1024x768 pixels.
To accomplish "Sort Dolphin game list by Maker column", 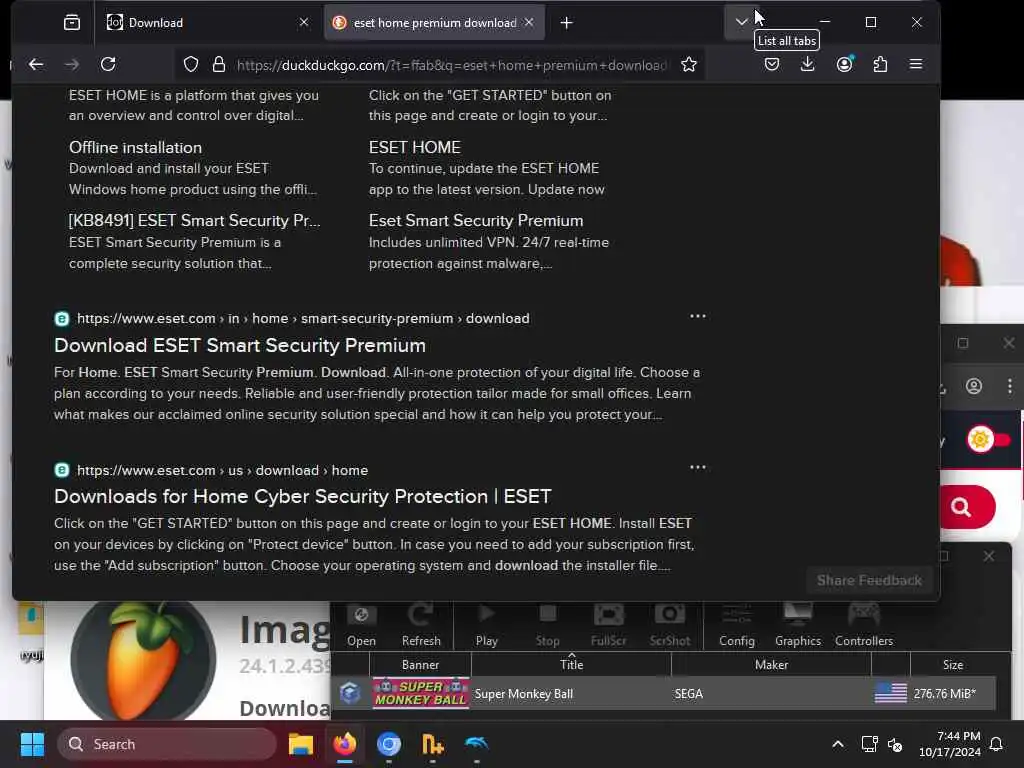I will click(x=771, y=665).
